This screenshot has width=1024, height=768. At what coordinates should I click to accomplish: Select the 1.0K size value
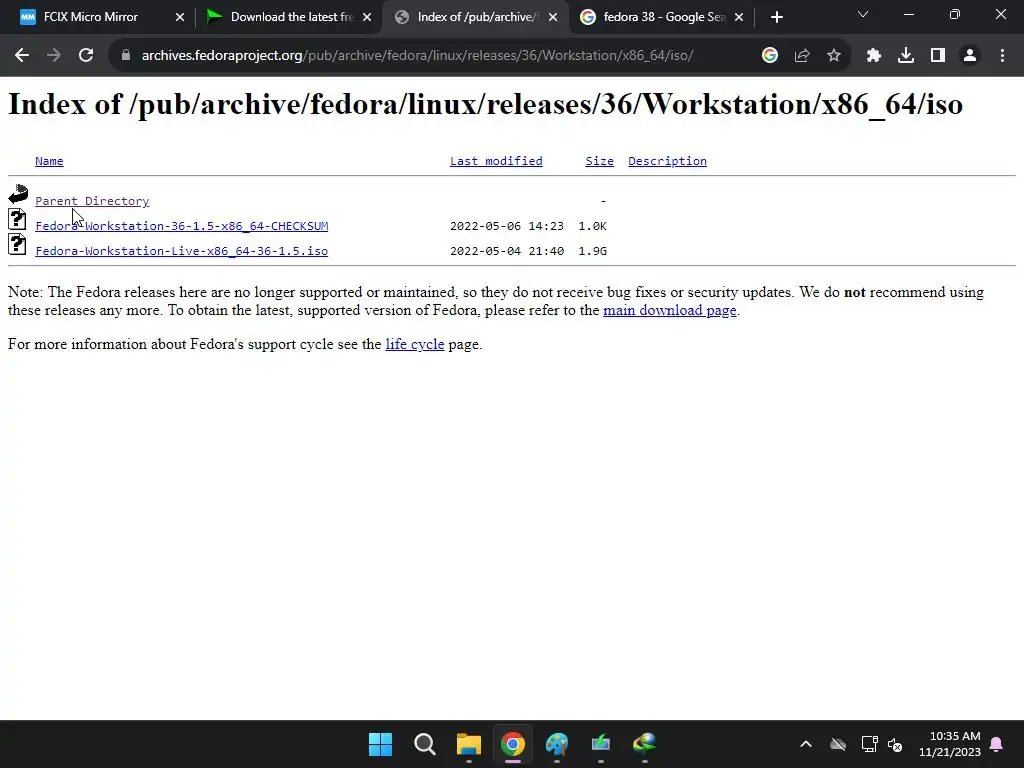pos(592,226)
